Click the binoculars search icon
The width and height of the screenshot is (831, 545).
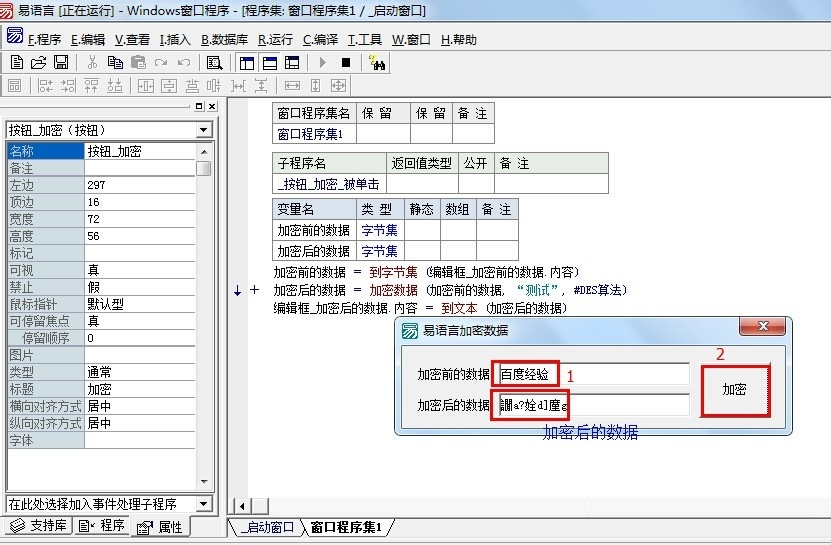[x=377, y=63]
